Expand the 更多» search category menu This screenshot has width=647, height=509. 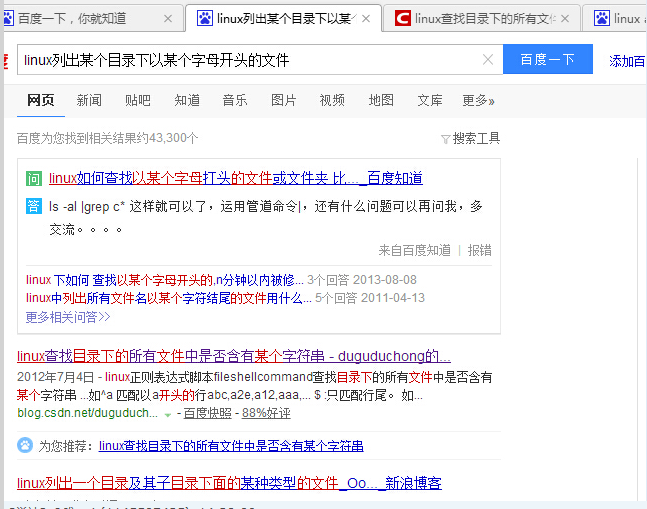point(478,100)
